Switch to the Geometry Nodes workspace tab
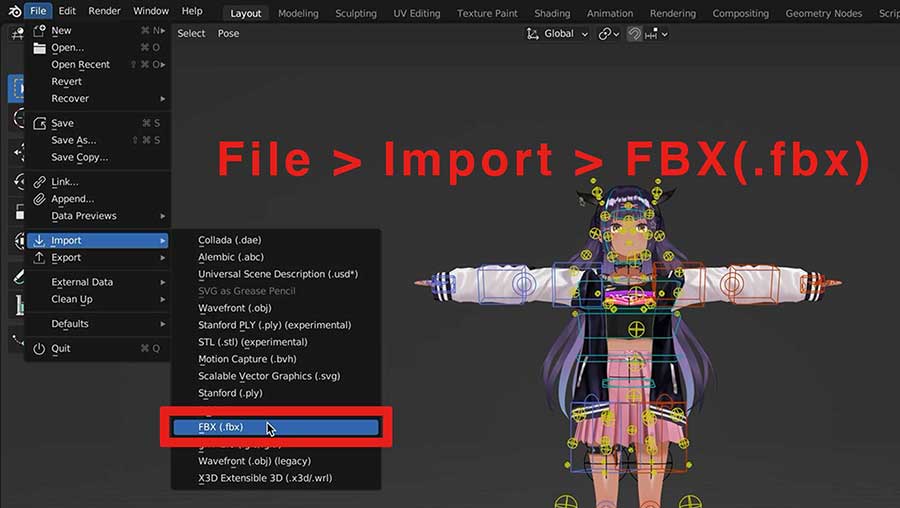 tap(824, 13)
